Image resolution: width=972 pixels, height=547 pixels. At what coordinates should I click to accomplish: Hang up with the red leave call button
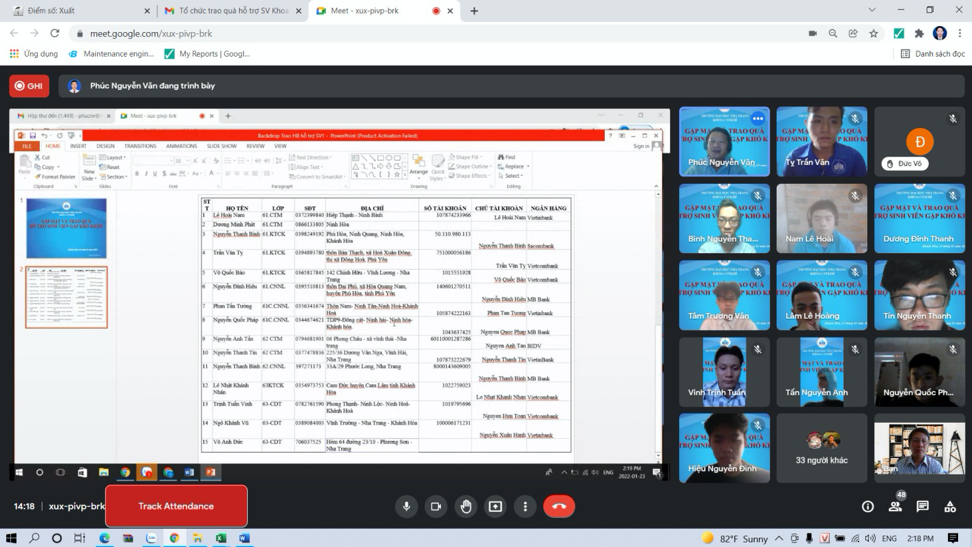point(559,506)
